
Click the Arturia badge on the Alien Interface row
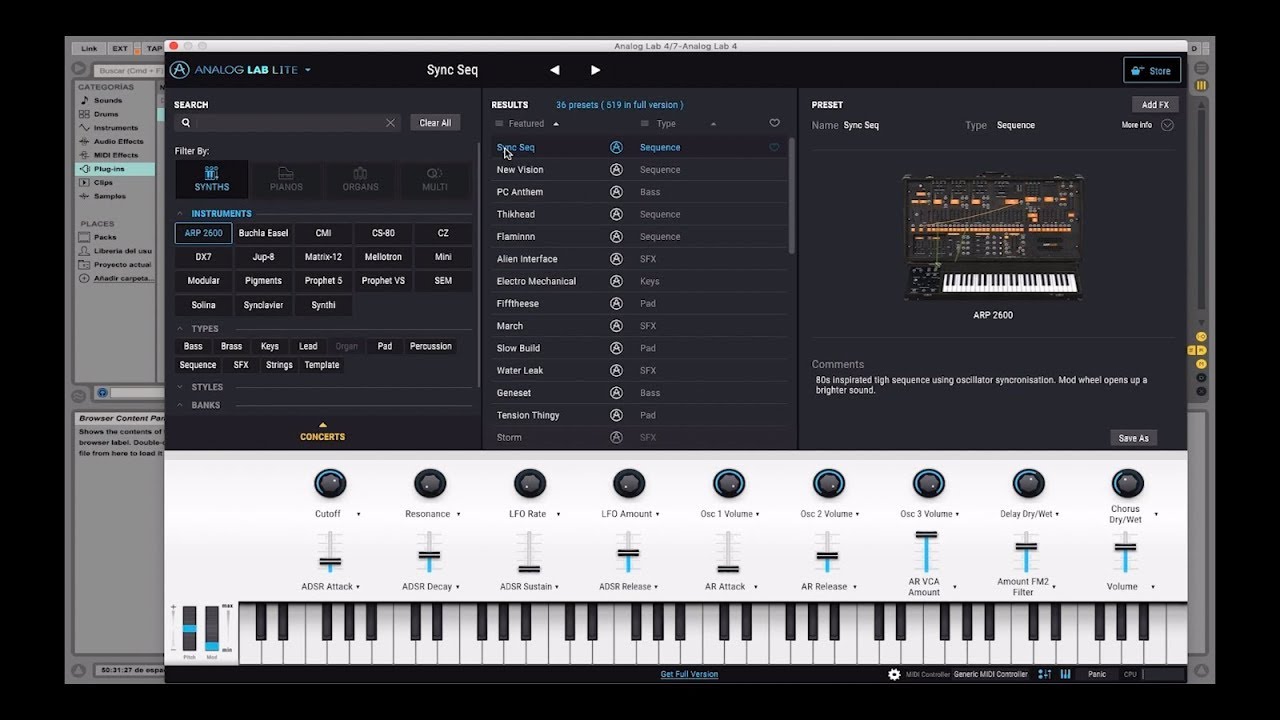[x=616, y=259]
